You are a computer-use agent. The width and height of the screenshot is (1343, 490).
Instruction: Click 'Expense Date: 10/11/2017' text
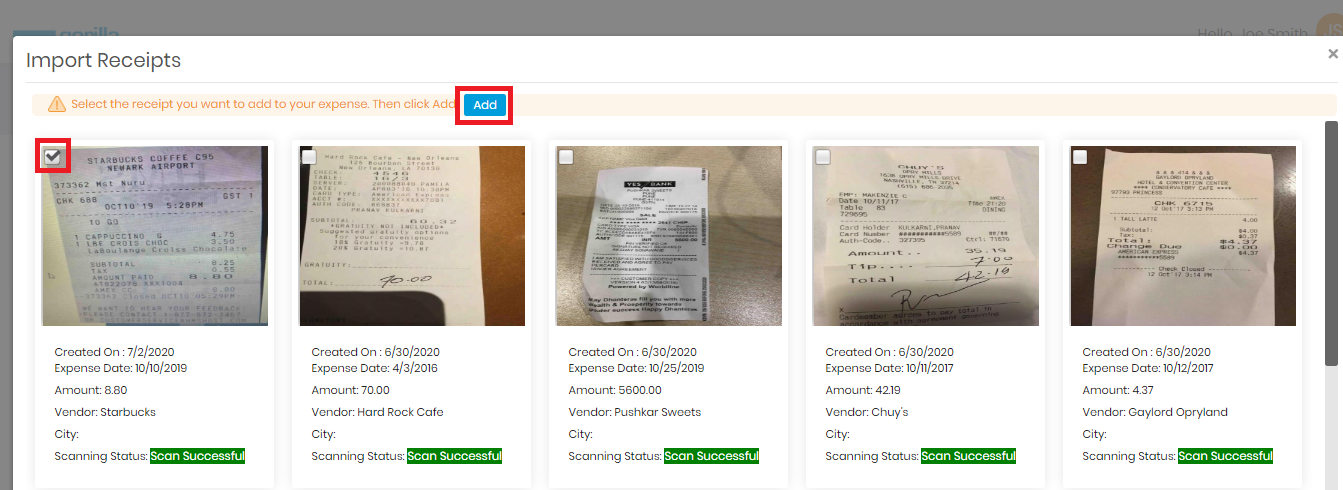tap(891, 368)
